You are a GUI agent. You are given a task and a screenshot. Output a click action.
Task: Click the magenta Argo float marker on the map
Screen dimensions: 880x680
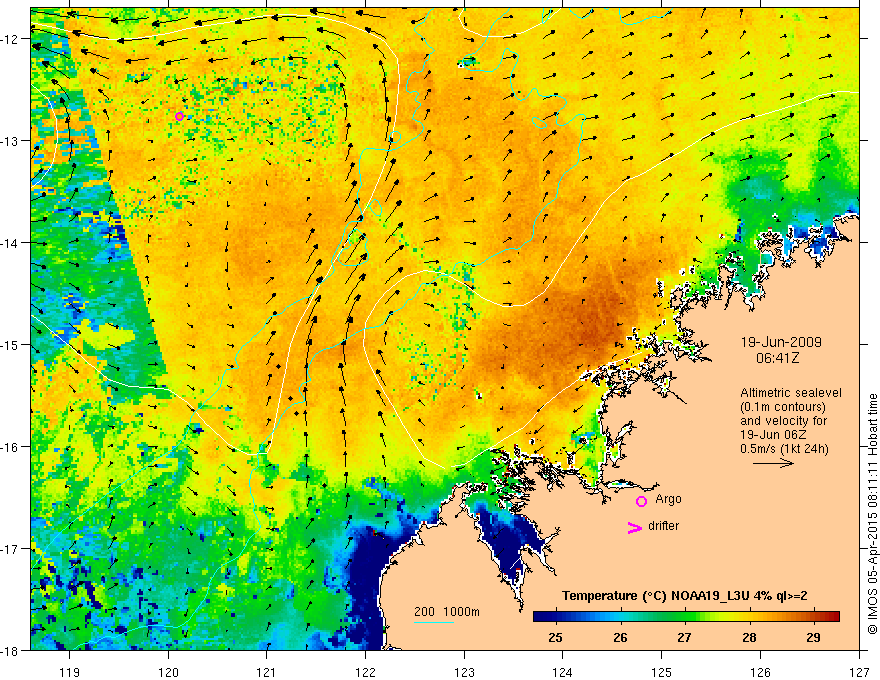[179, 116]
